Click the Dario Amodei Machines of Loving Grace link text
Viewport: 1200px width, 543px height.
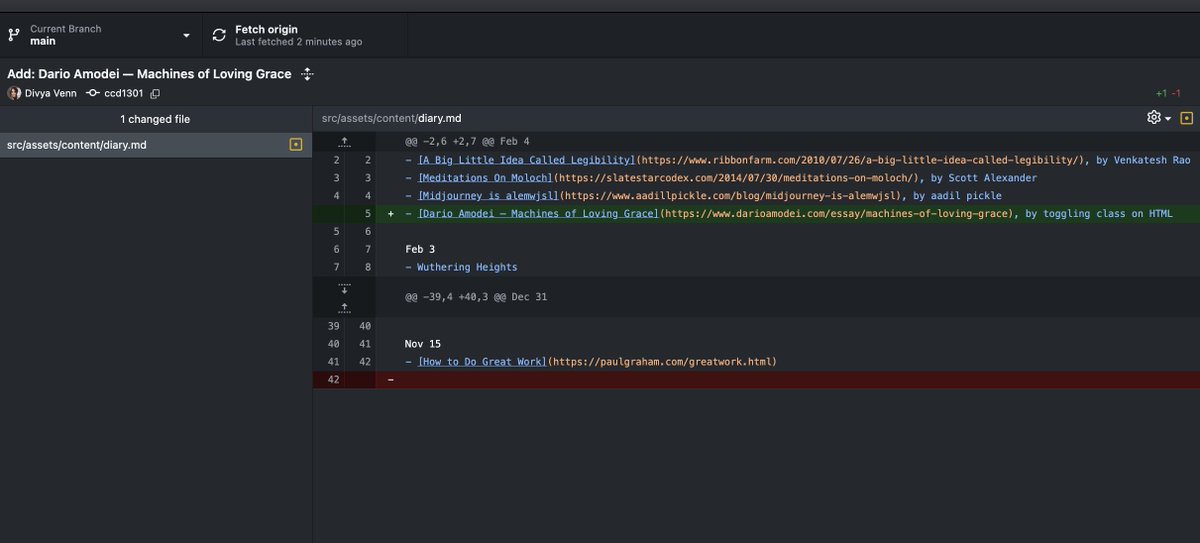[537, 214]
